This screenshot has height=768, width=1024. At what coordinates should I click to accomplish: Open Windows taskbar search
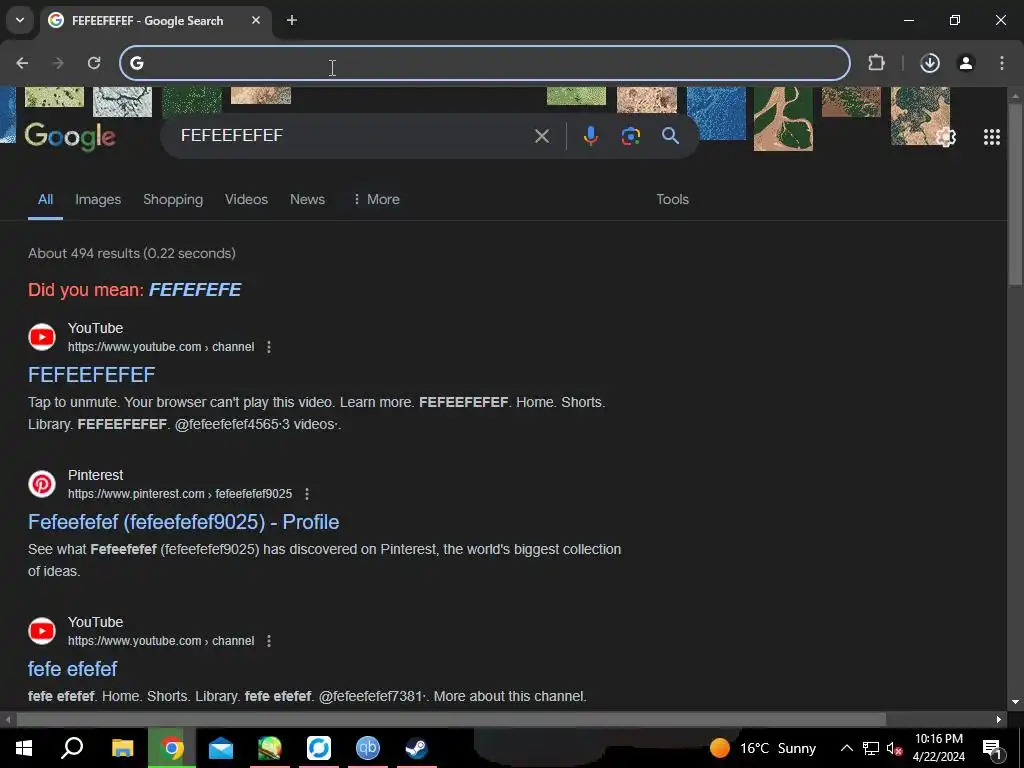click(x=72, y=748)
